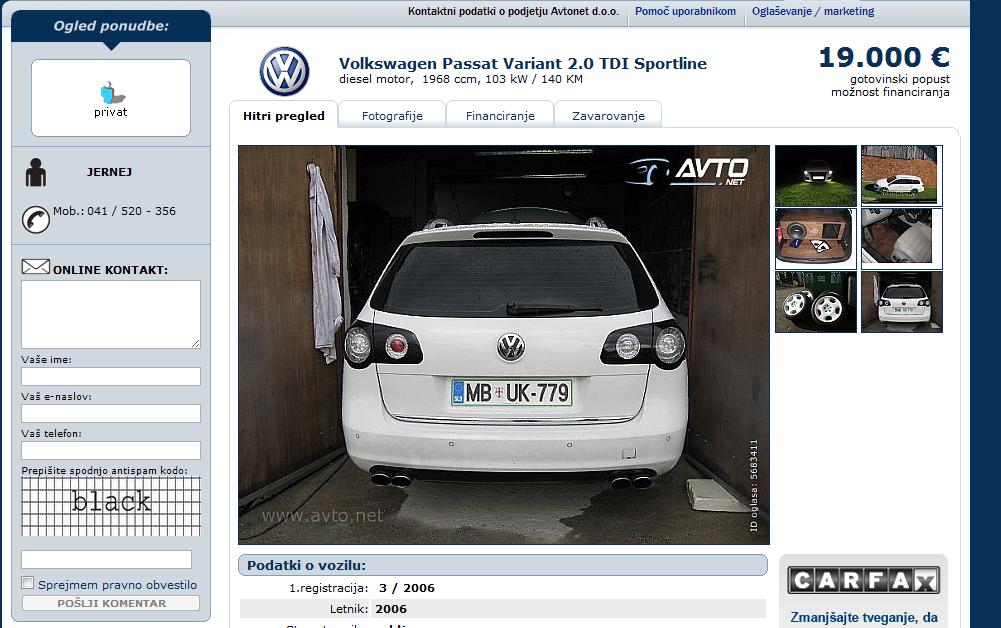The width and height of the screenshot is (1001, 628).
Task: Focus the online kontakt message box
Action: click(111, 315)
